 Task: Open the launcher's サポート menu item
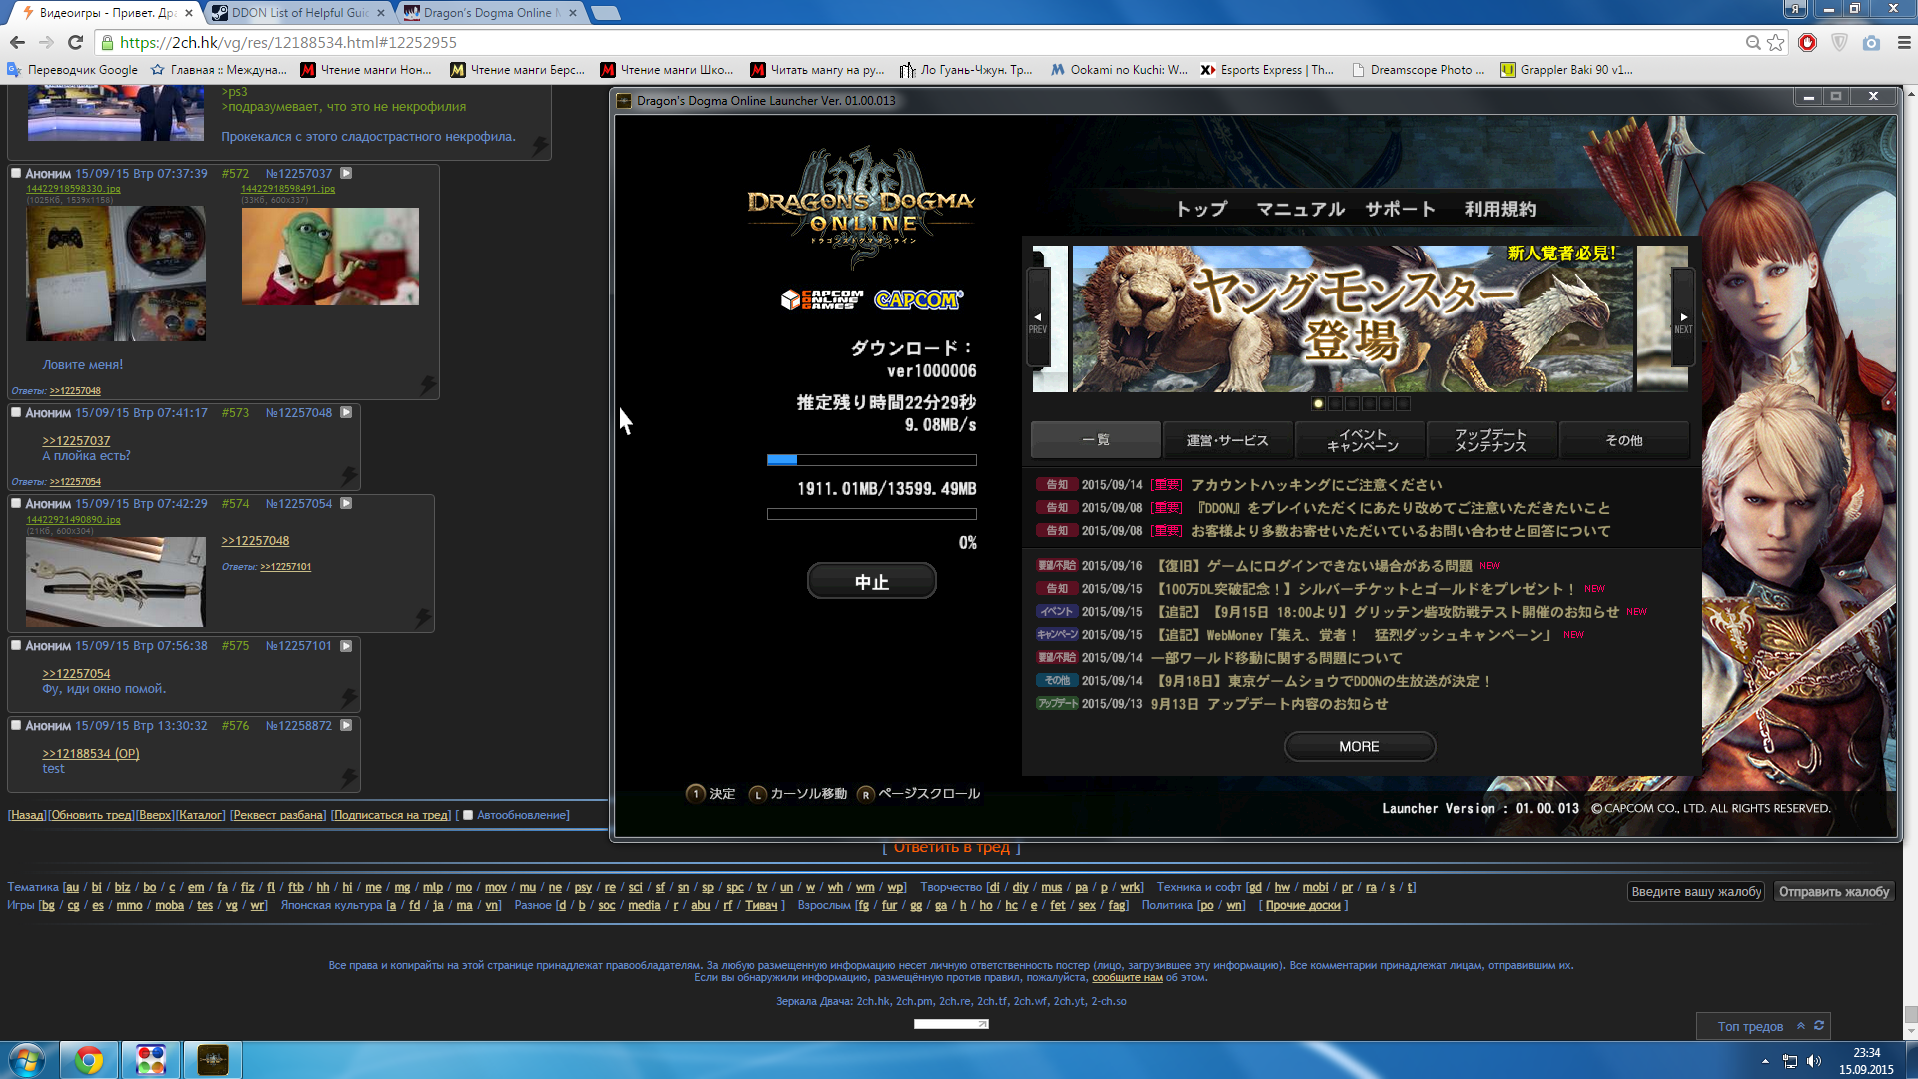point(1401,209)
